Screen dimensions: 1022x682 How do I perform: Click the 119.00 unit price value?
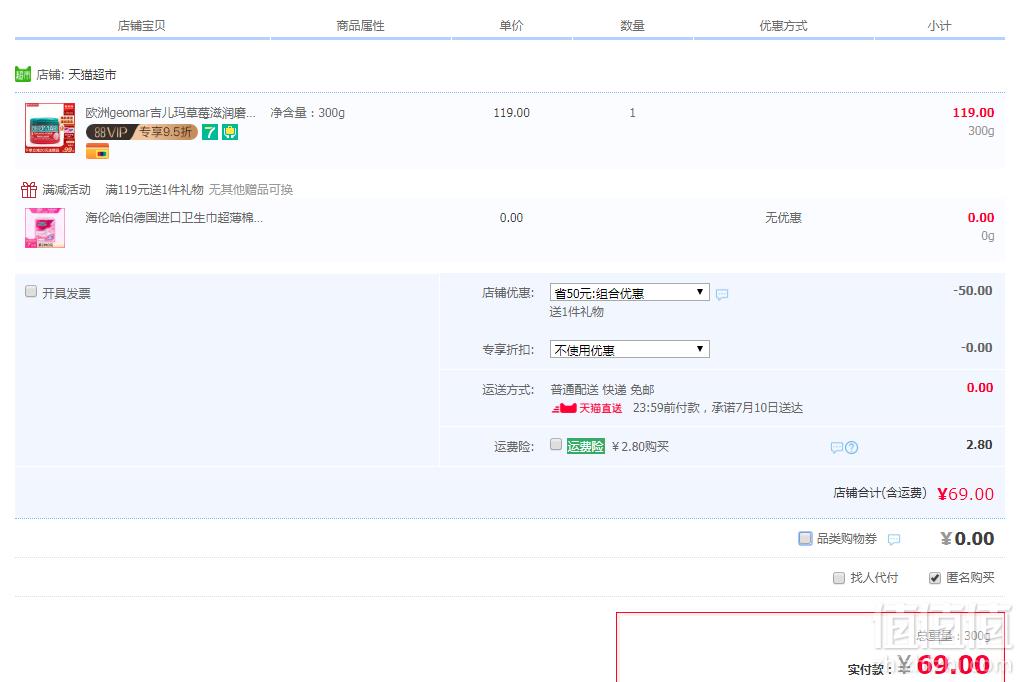(512, 113)
